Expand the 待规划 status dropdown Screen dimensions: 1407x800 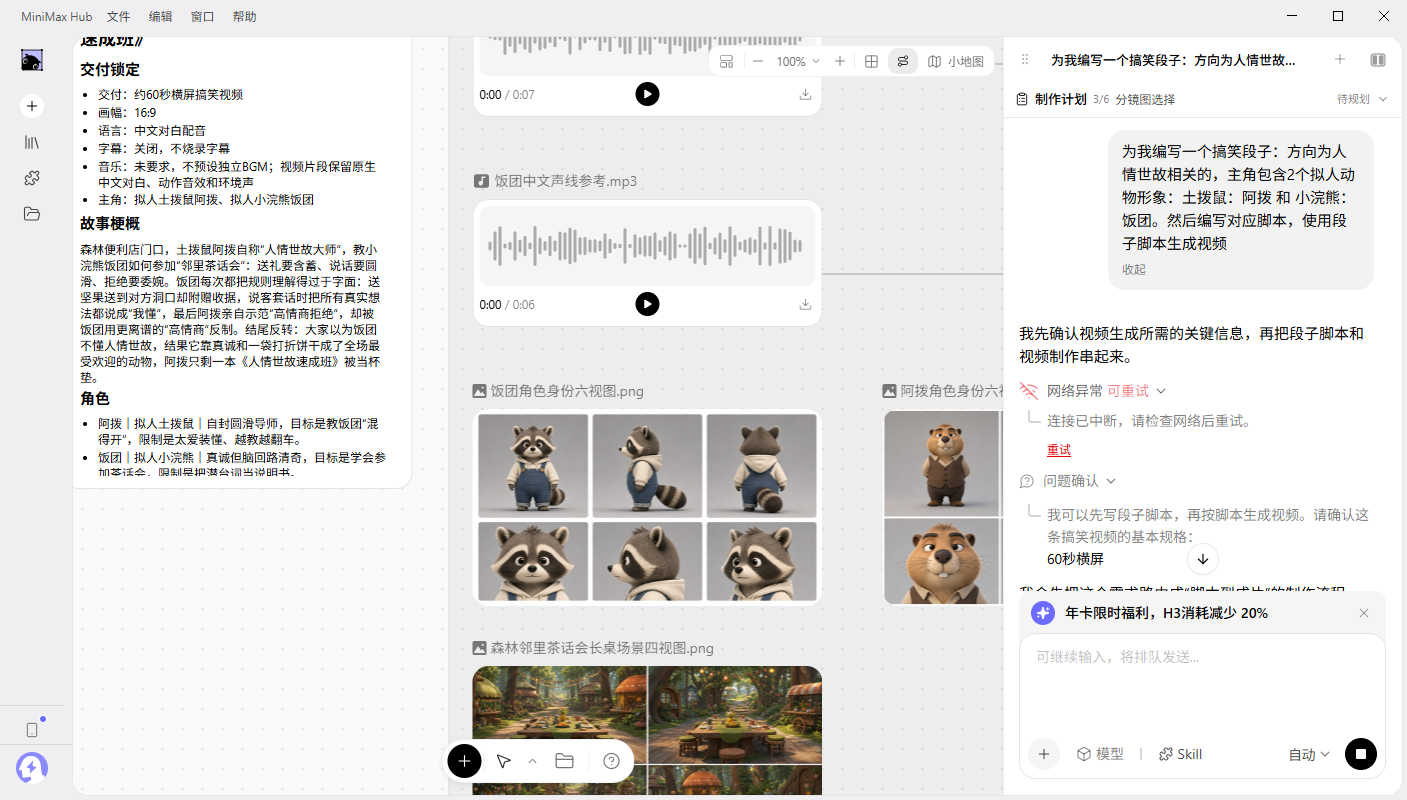(x=1362, y=99)
